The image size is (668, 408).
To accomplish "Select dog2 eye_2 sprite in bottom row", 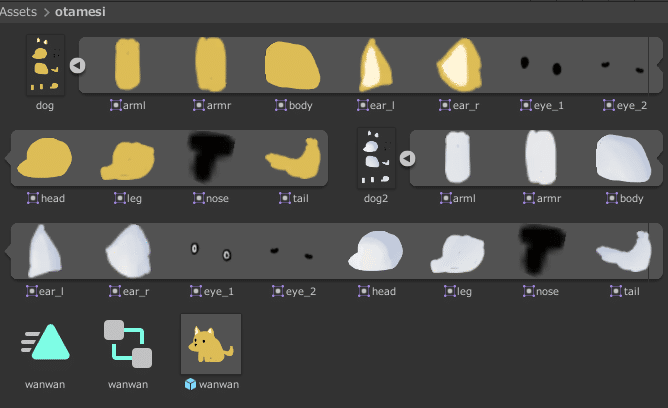I will point(292,253).
